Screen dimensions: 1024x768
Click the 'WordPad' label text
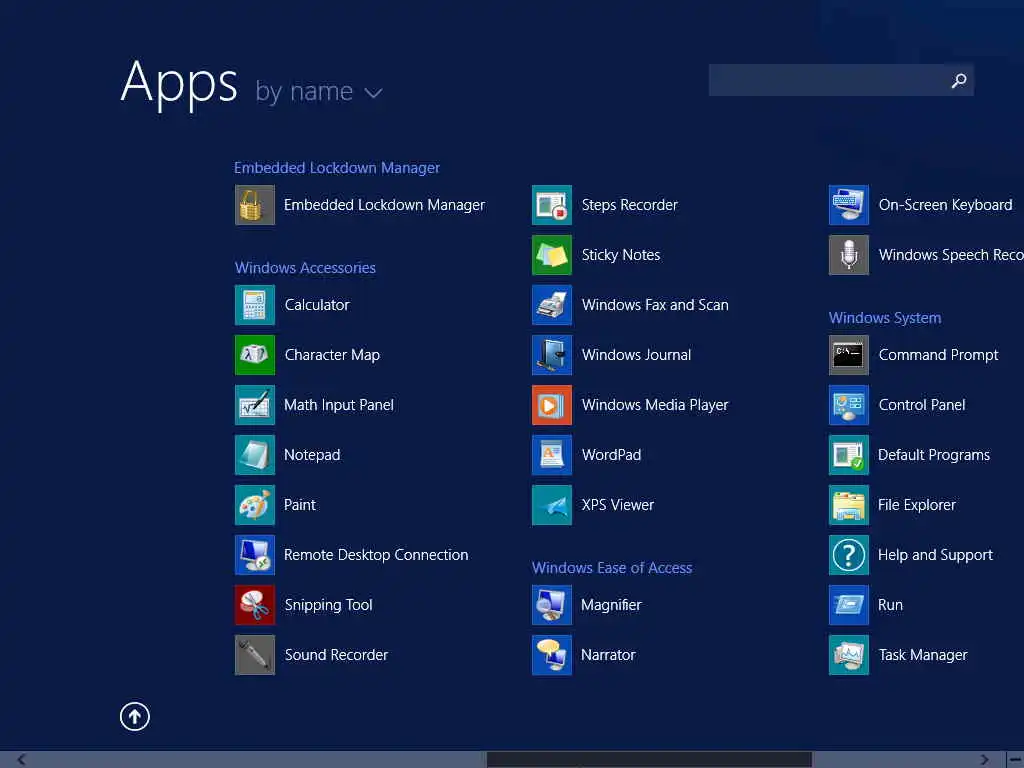[611, 455]
